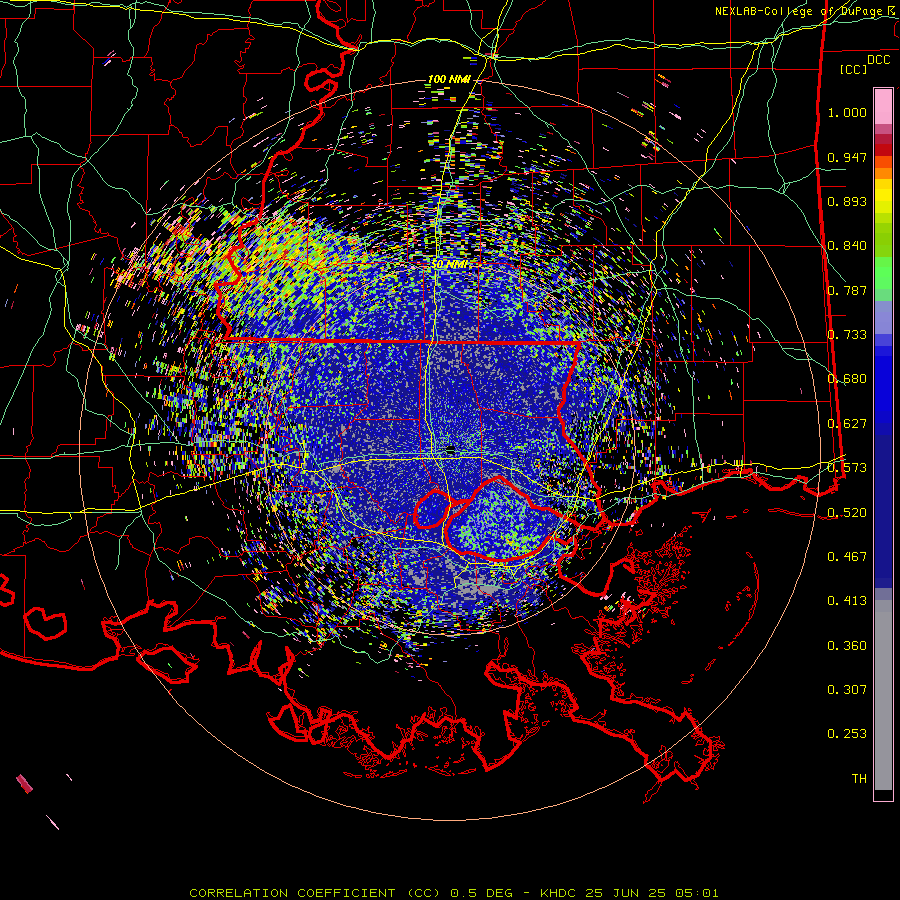Click the Correlation Coefficient caption at bottom

click(453, 893)
